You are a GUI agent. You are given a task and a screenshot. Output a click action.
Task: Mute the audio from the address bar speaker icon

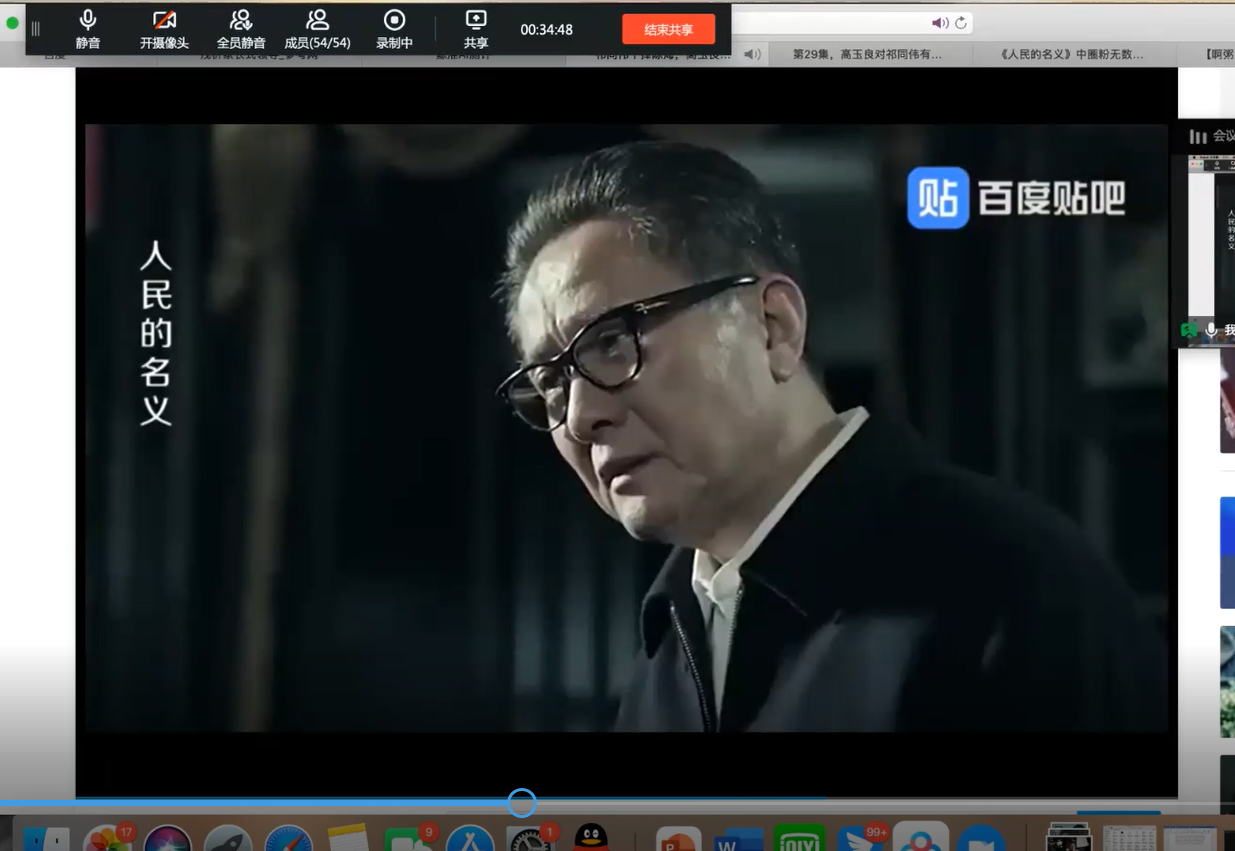tap(939, 23)
